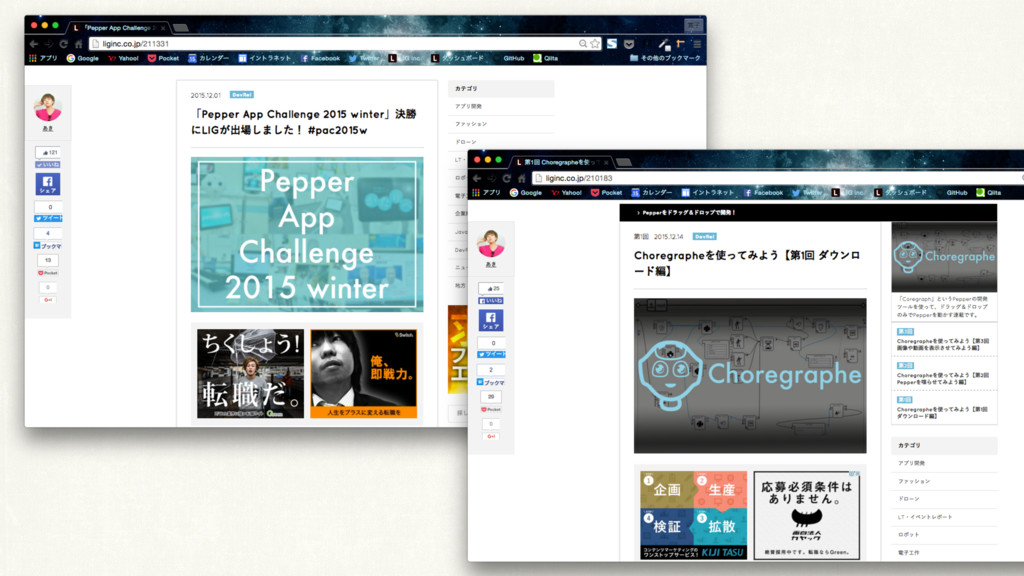1024x576 pixels.
Task: Open KIJI TASU 企画 生産 検証 拡散 advertisement
Action: point(694,515)
